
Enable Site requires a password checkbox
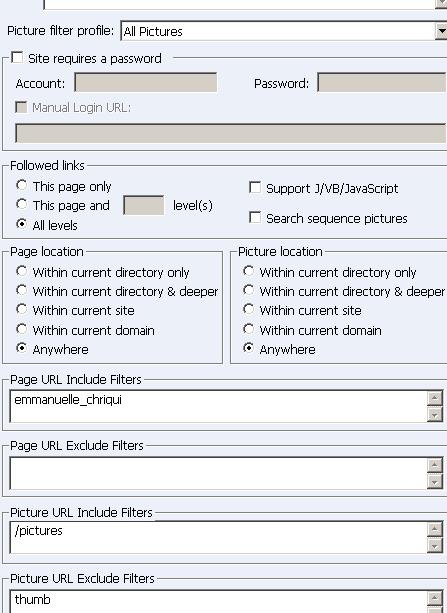[17, 58]
